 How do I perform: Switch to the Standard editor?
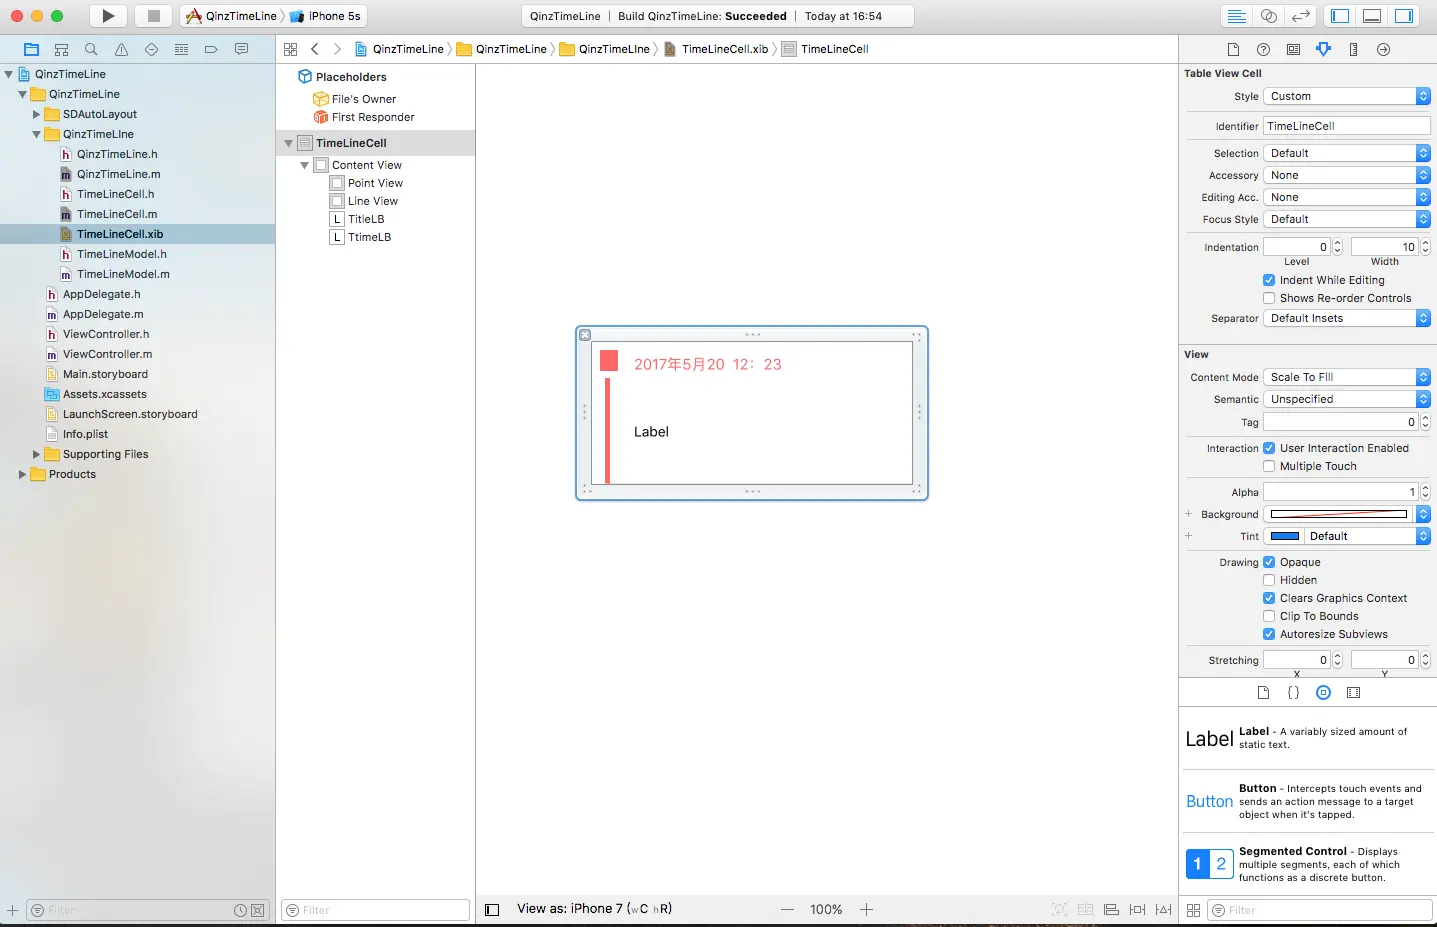pos(1237,16)
